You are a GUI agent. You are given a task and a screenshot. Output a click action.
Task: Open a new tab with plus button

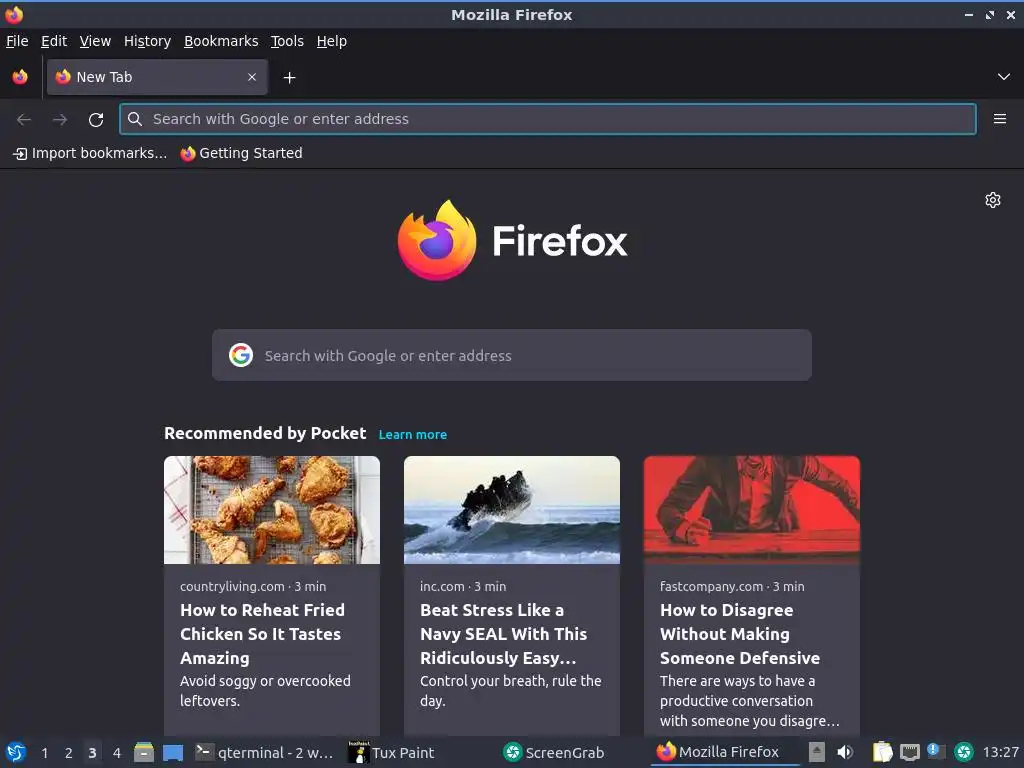(289, 78)
